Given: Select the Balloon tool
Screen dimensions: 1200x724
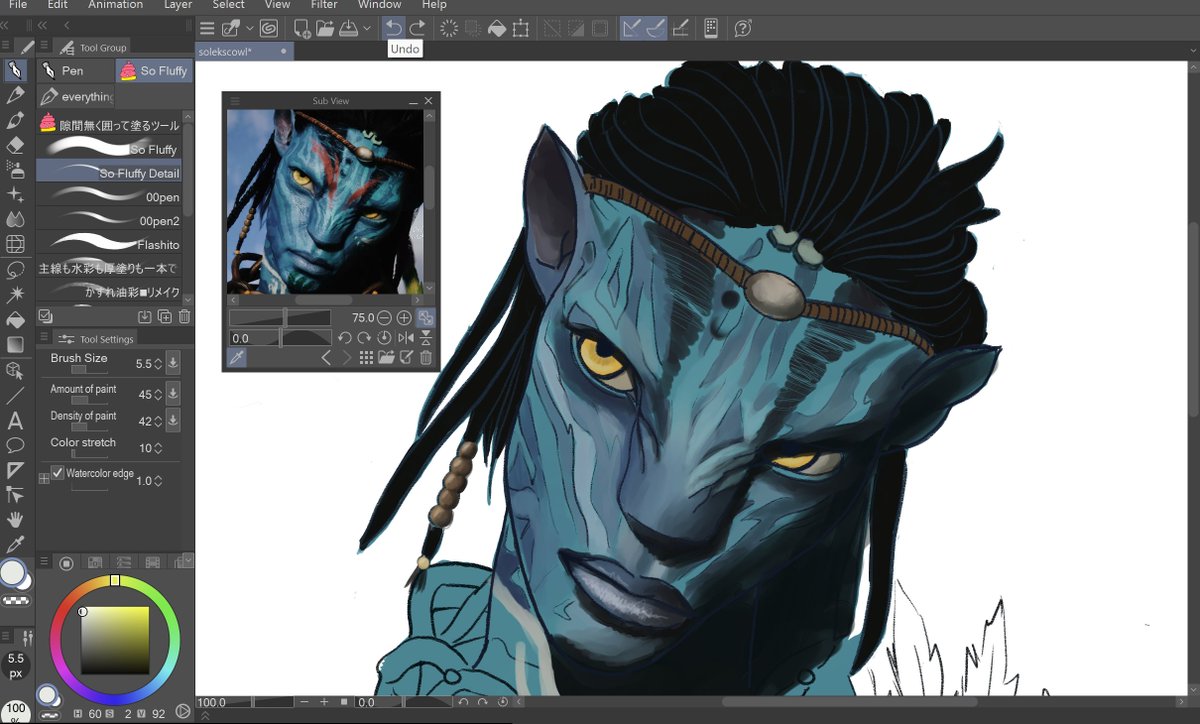Looking at the screenshot, I should click(15, 445).
